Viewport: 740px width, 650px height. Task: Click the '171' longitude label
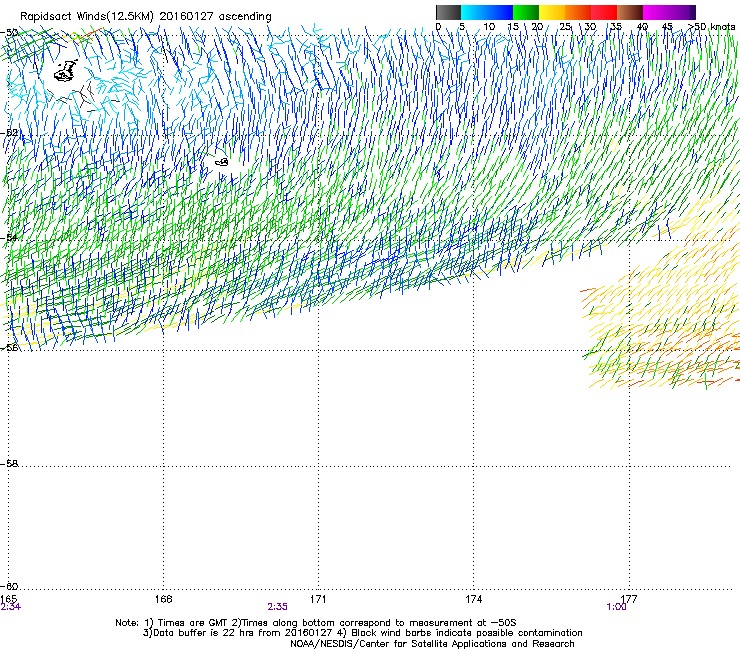coord(318,599)
